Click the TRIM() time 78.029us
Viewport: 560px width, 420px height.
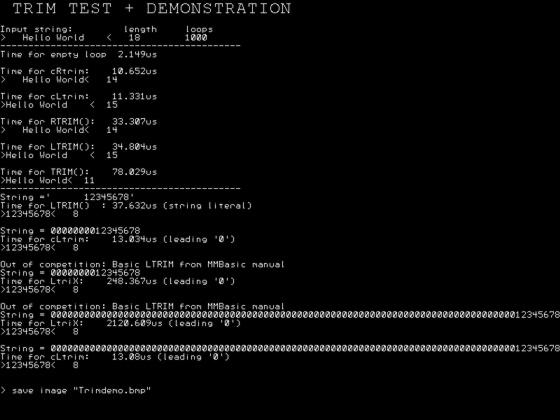pos(134,172)
